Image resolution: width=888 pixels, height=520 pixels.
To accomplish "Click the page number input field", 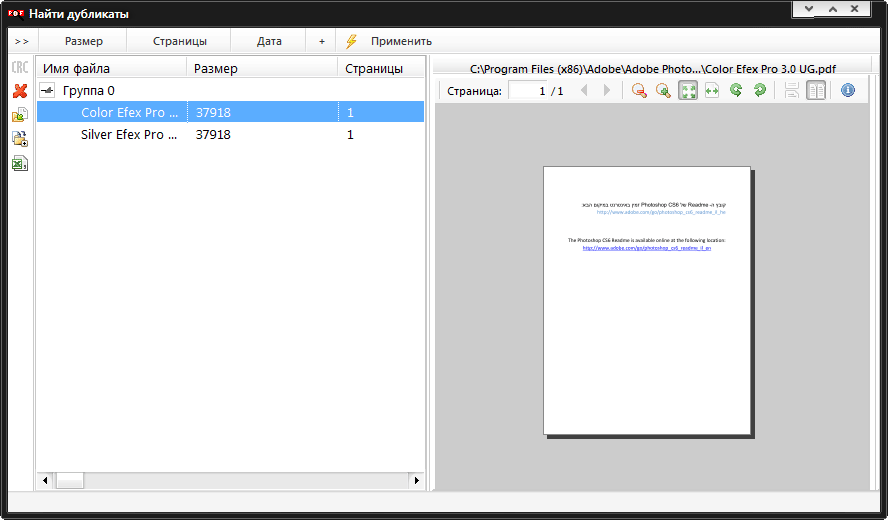I will pos(528,91).
